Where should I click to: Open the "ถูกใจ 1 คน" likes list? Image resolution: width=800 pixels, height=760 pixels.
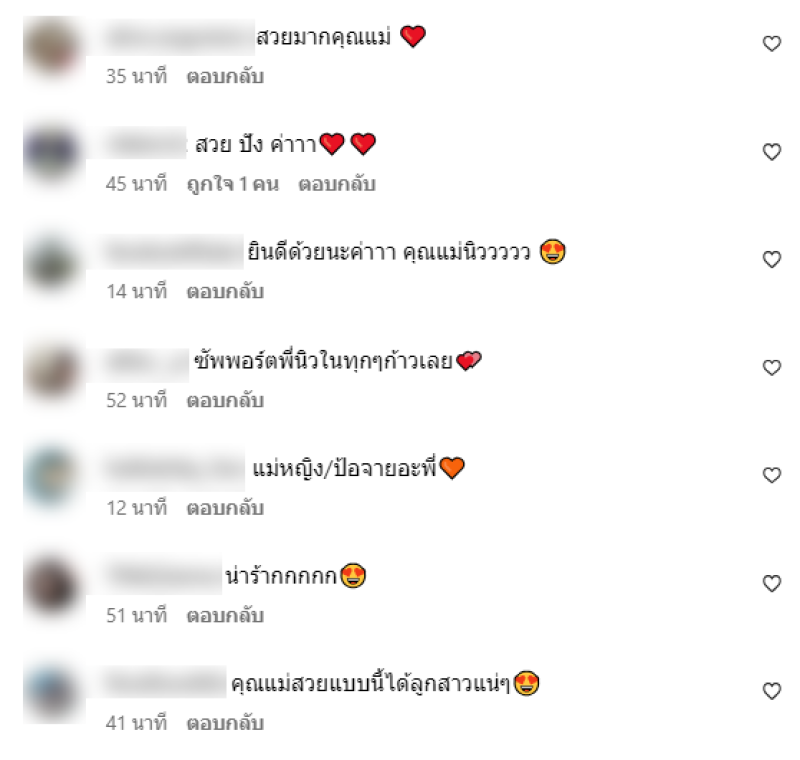(233, 184)
